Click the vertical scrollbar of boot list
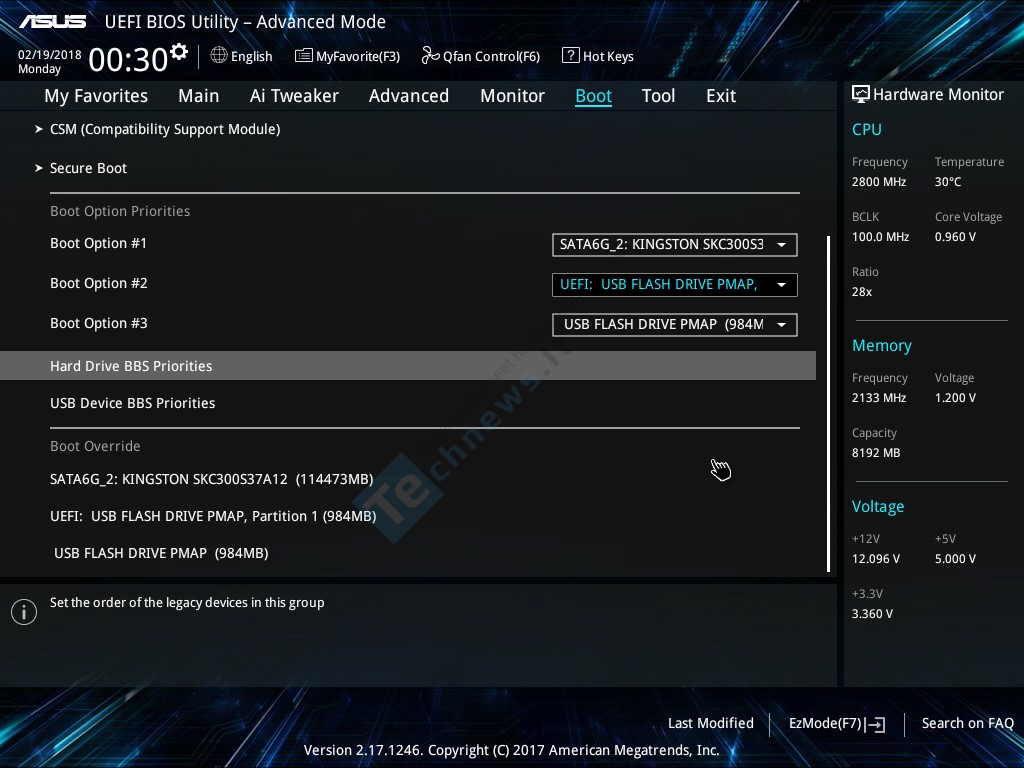 828,404
